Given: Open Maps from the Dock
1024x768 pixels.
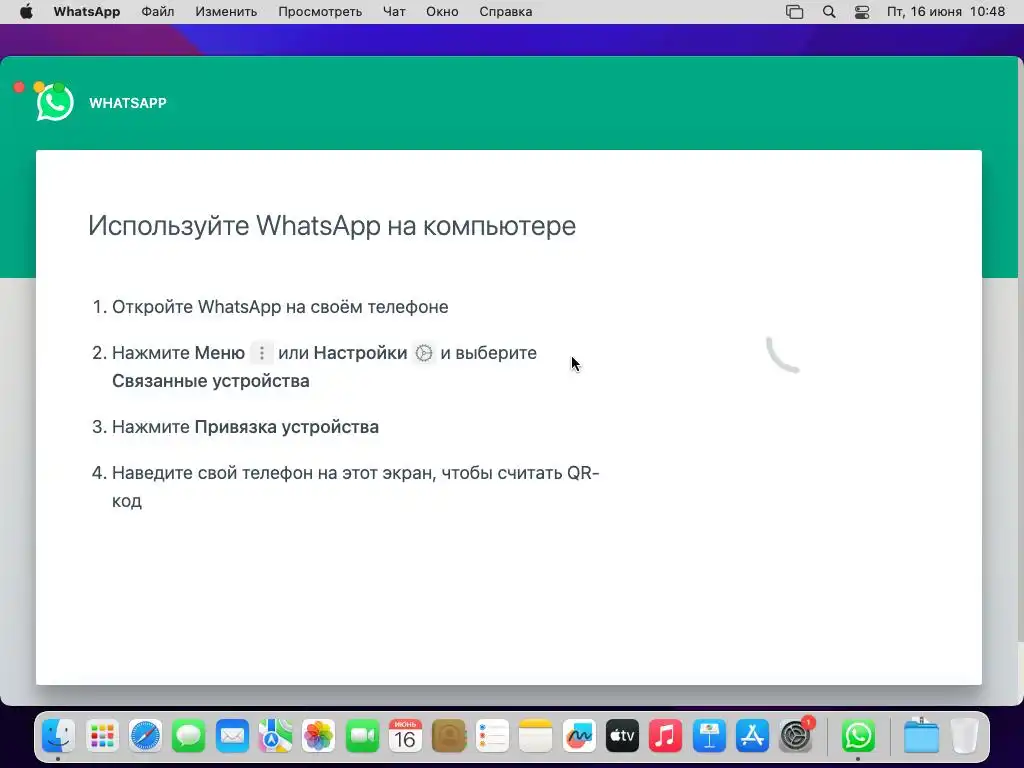Looking at the screenshot, I should 275,737.
